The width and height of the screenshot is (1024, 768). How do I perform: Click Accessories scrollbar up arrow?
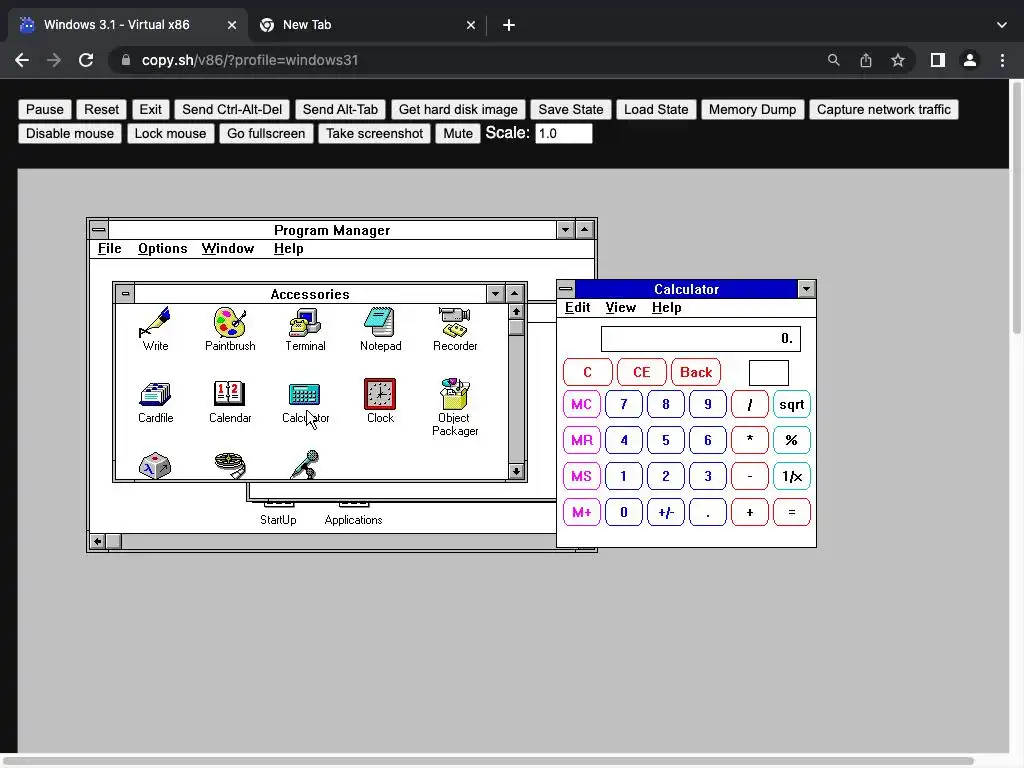(516, 312)
